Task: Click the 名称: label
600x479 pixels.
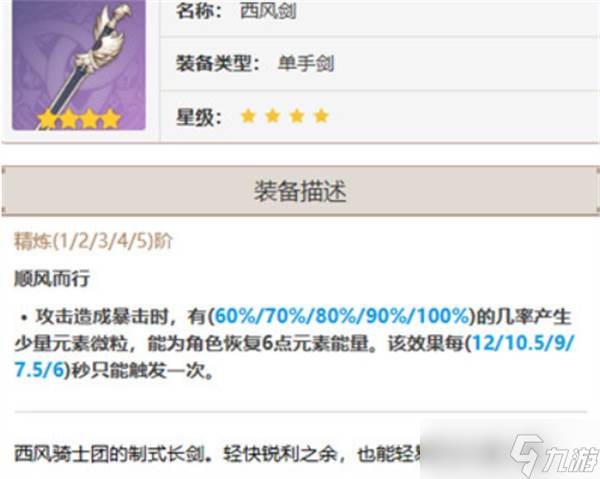Action: point(199,11)
